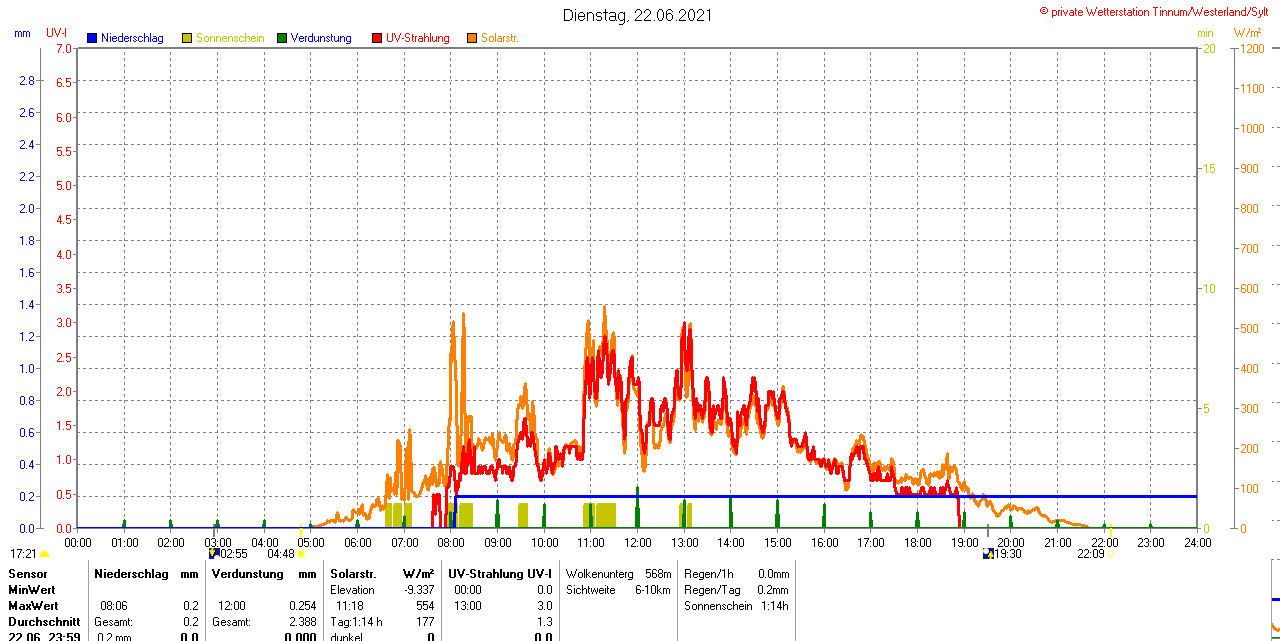1280x641 pixels.
Task: Click the red UV-Strahlung legend square
Action: [x=377, y=38]
